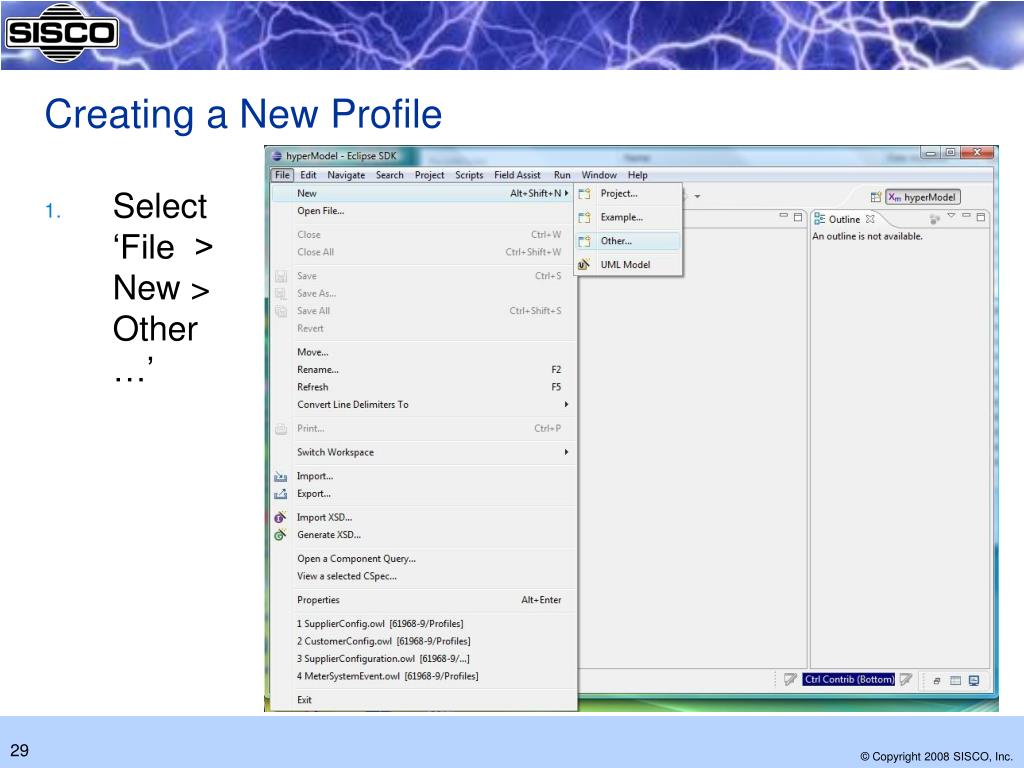Open recent file 4 MeterSystemEvent.owl
The image size is (1024, 768).
coord(423,677)
